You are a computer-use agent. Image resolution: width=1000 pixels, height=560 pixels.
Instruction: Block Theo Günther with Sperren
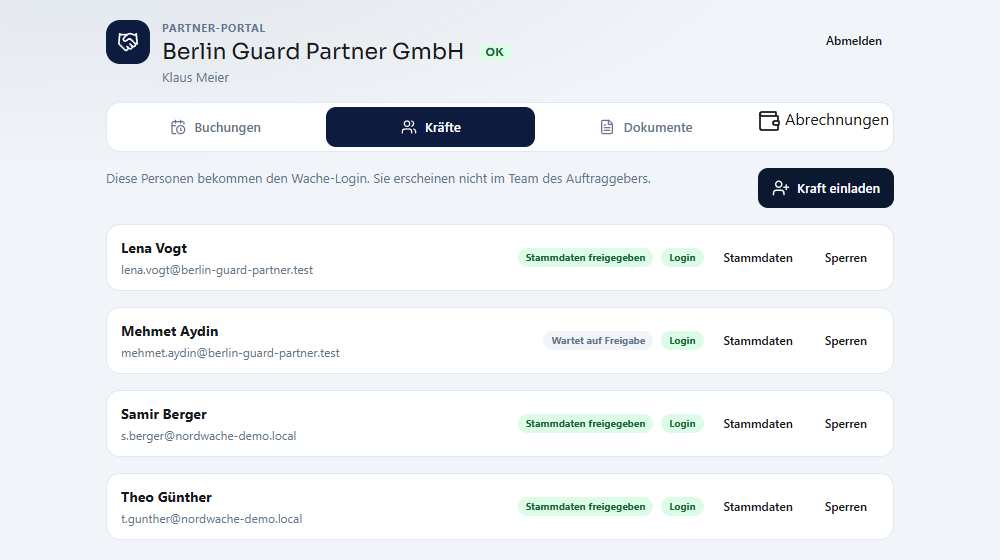point(845,506)
